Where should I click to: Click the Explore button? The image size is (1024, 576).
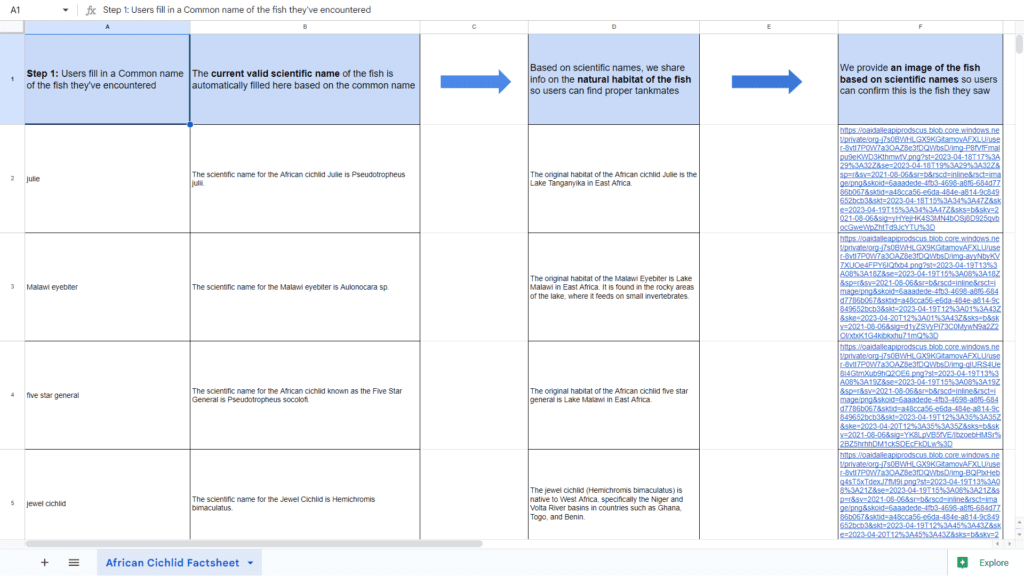pos(985,562)
